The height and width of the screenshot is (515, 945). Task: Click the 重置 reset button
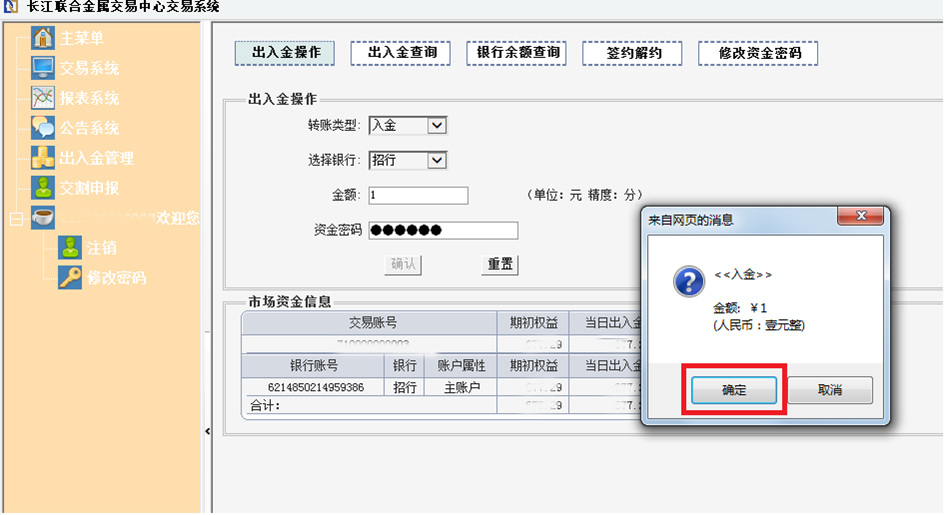pyautogui.click(x=500, y=265)
